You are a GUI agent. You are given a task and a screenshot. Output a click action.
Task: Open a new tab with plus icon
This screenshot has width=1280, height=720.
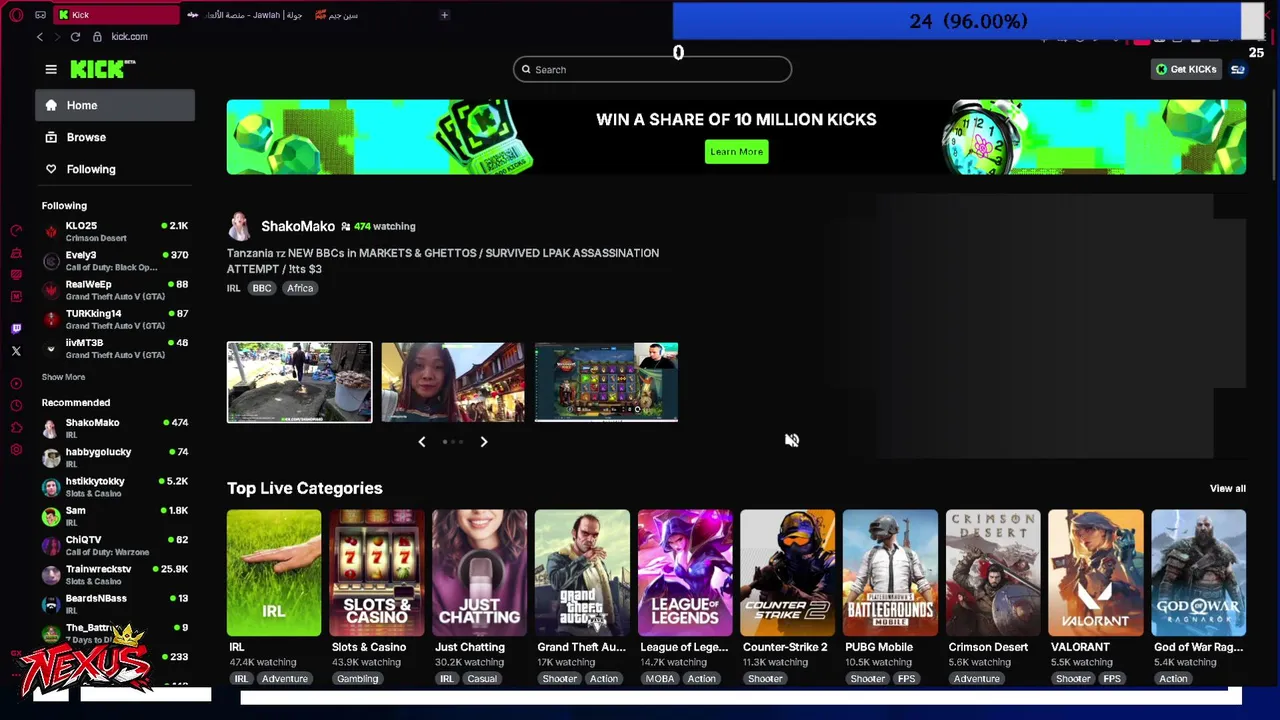[444, 15]
